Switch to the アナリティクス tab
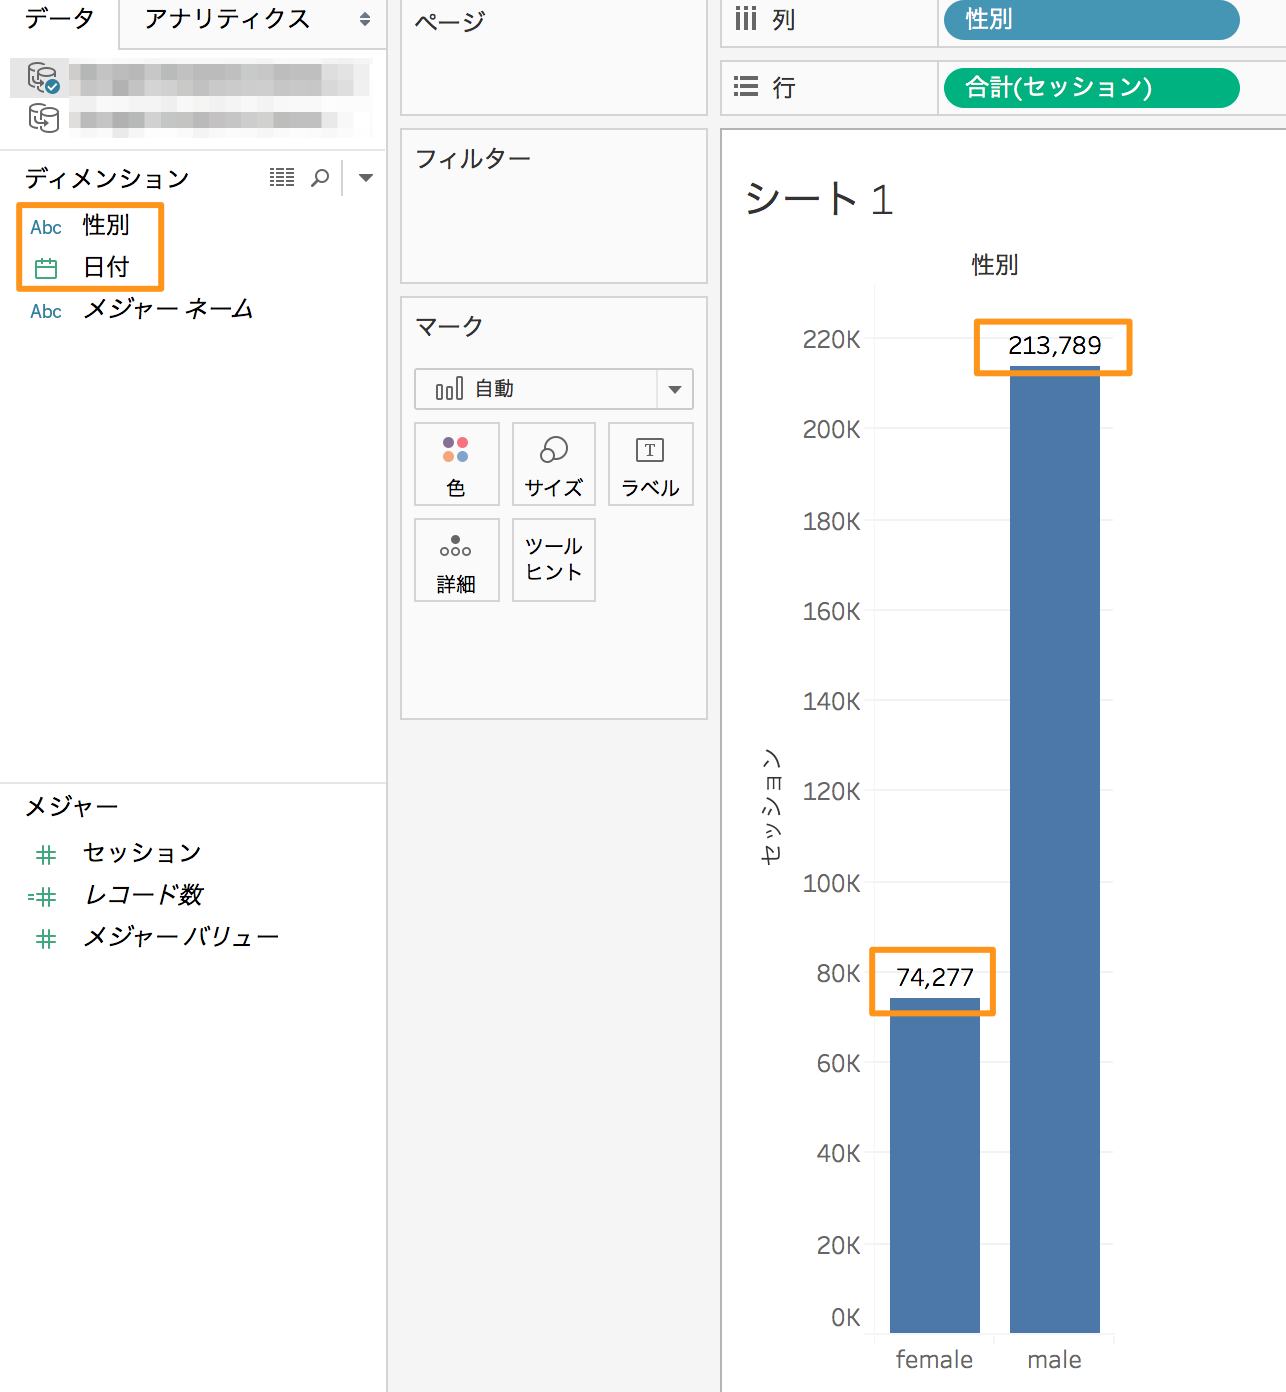The height and width of the screenshot is (1392, 1286). (227, 19)
